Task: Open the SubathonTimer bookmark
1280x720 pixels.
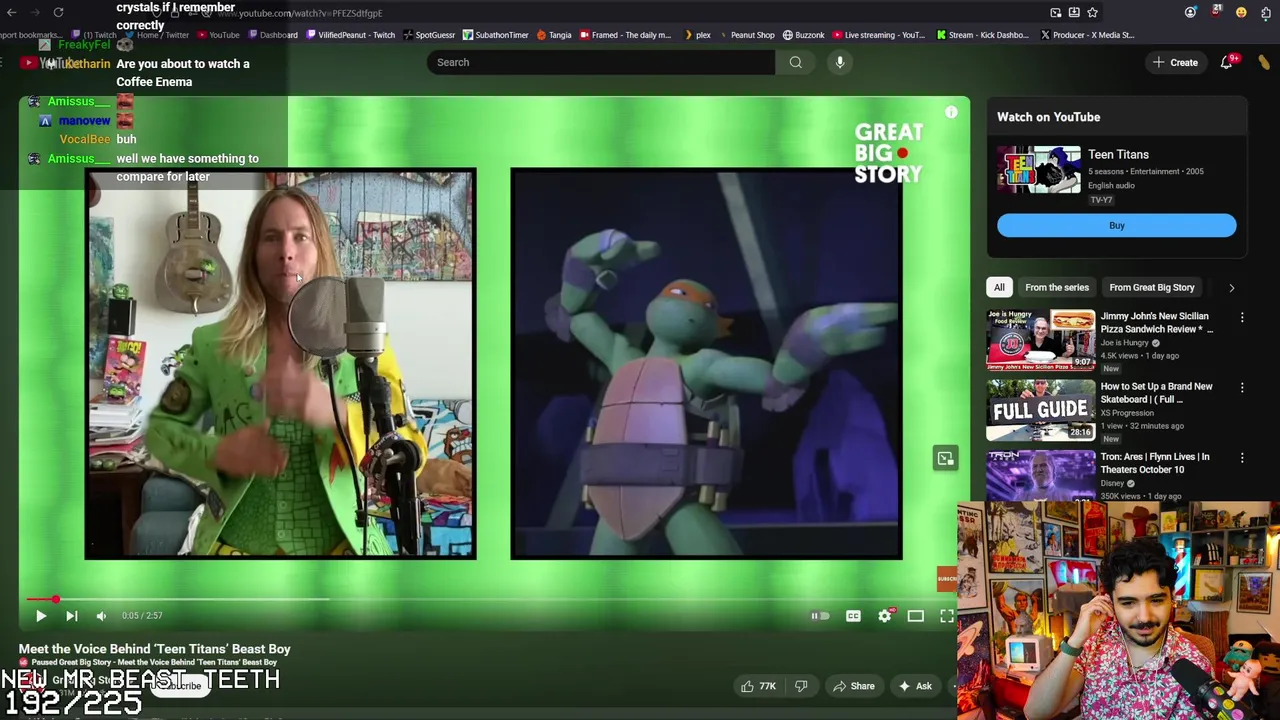Action: (495, 35)
